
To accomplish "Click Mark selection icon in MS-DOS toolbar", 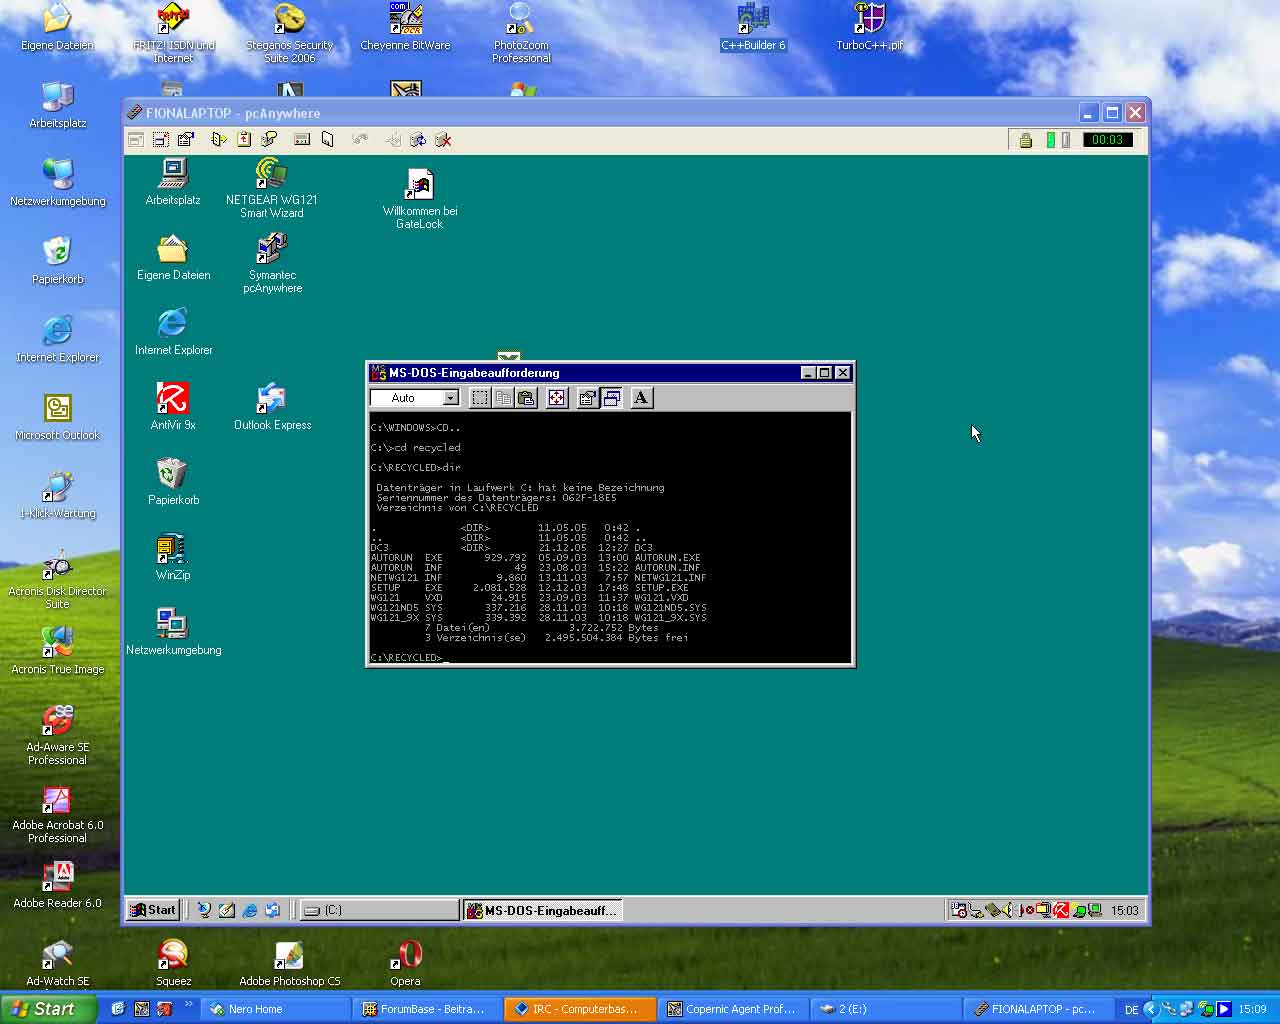I will (480, 398).
